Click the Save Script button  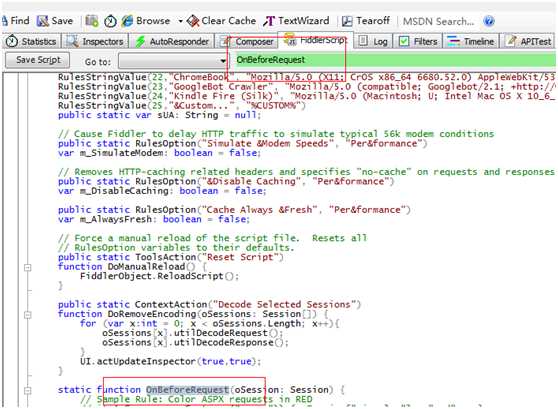point(38,60)
